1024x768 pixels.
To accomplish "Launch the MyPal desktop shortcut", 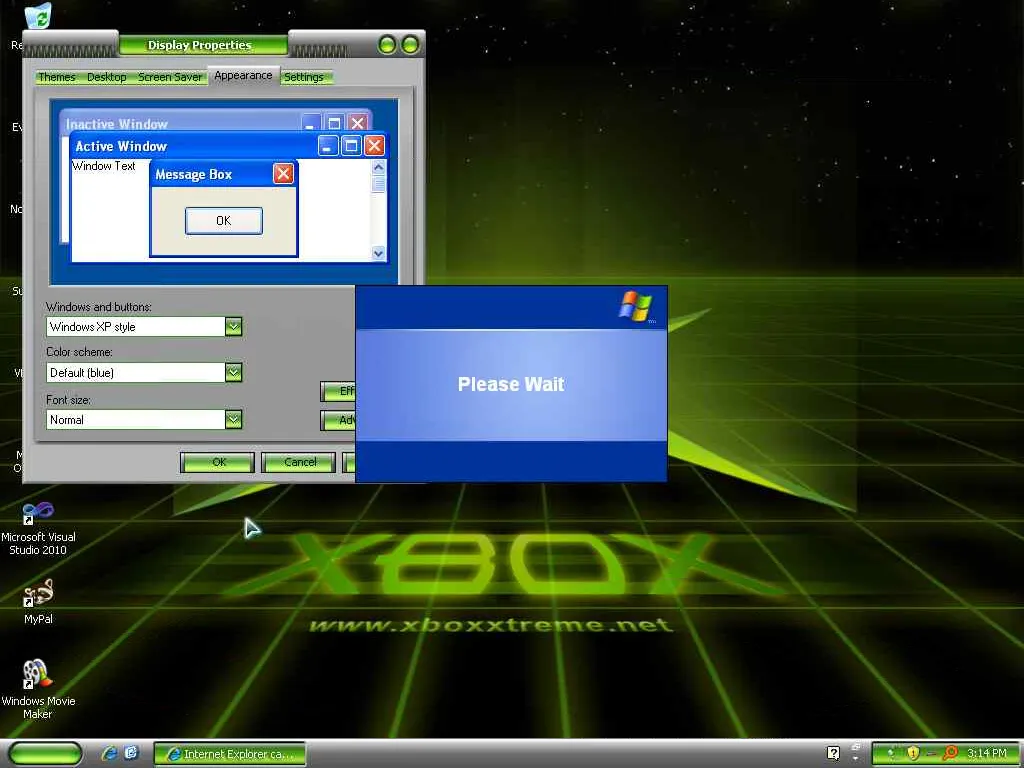I will (x=38, y=602).
